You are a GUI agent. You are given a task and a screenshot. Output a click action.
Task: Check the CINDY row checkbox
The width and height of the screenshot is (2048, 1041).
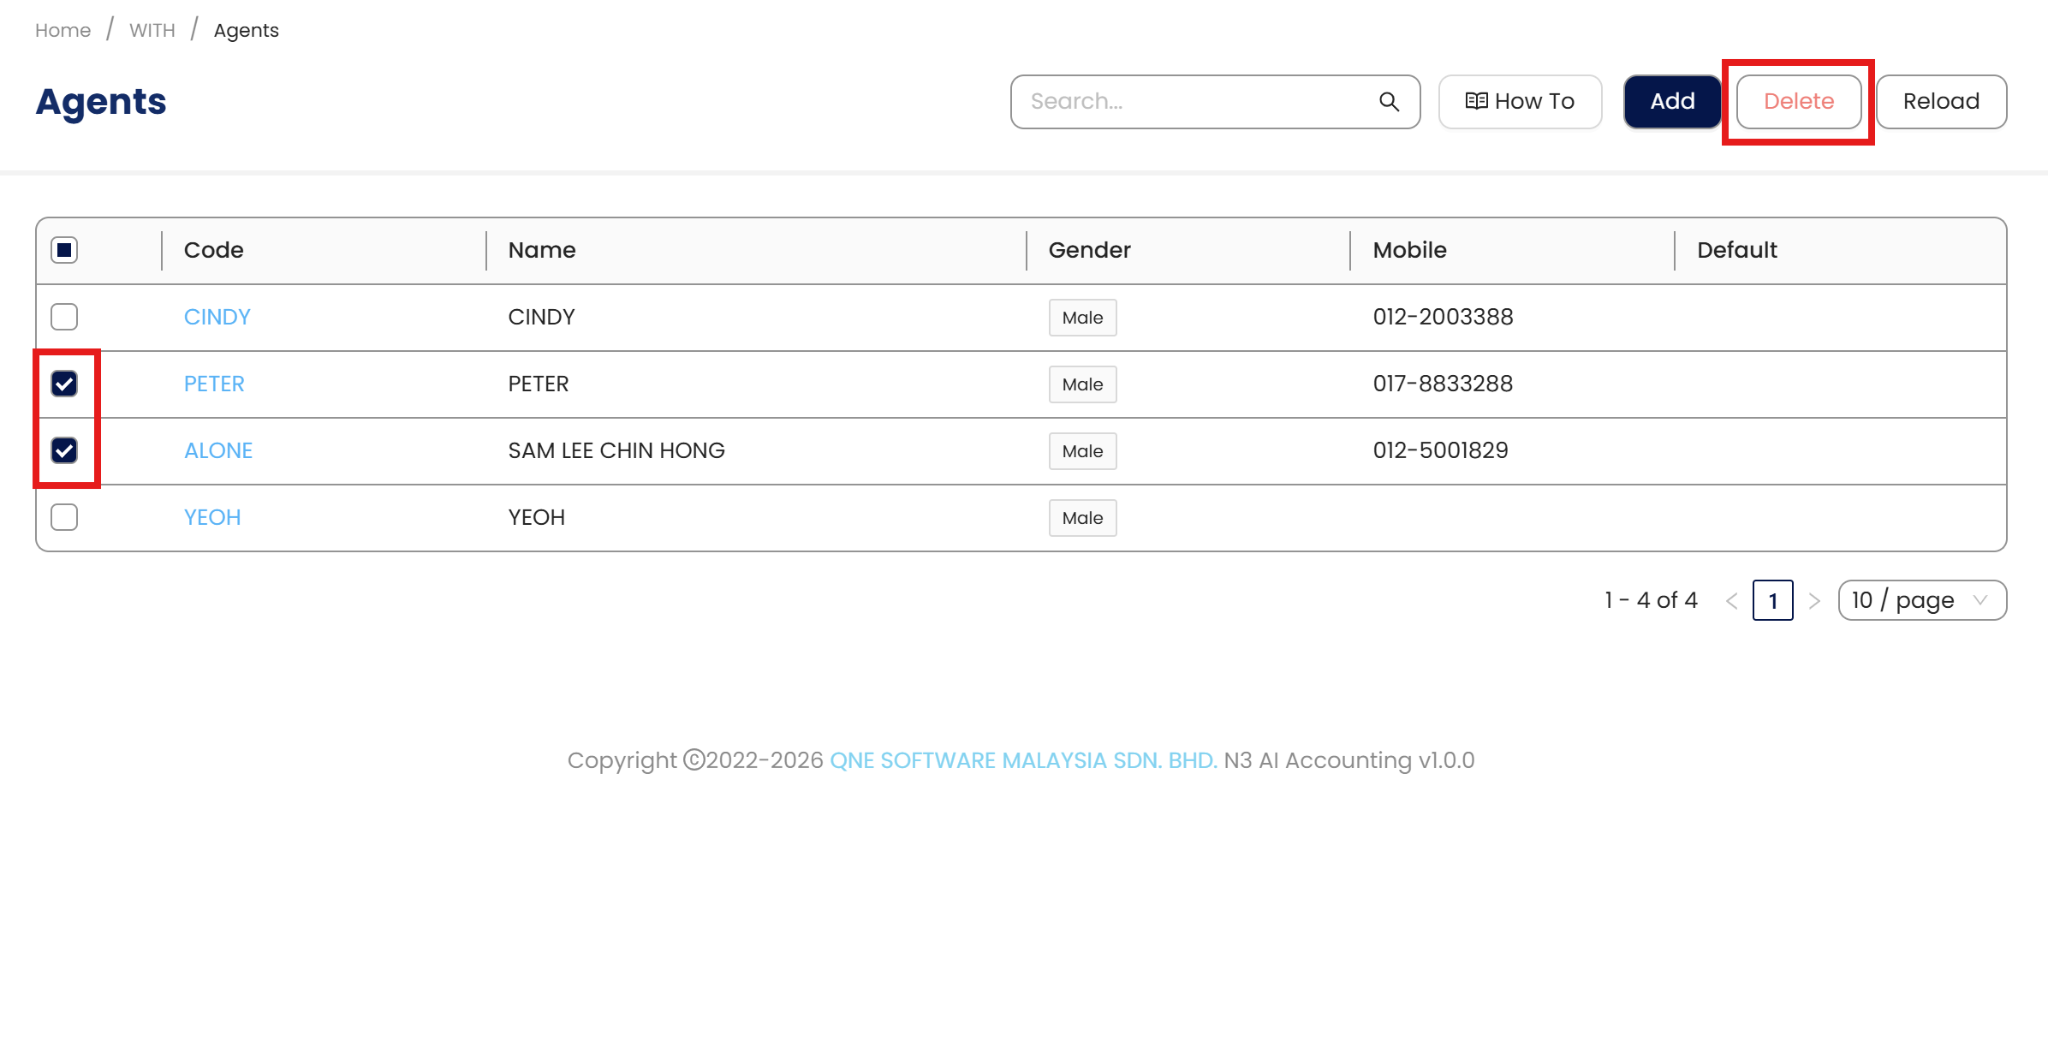pyautogui.click(x=65, y=317)
